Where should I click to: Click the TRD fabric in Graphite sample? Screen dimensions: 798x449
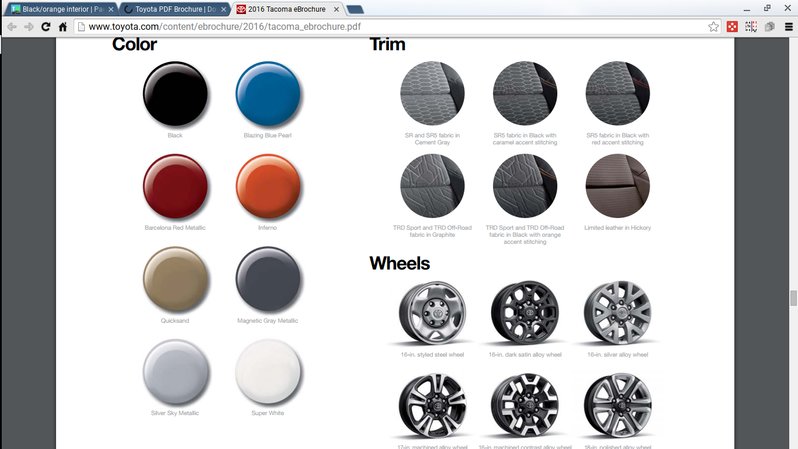click(433, 186)
